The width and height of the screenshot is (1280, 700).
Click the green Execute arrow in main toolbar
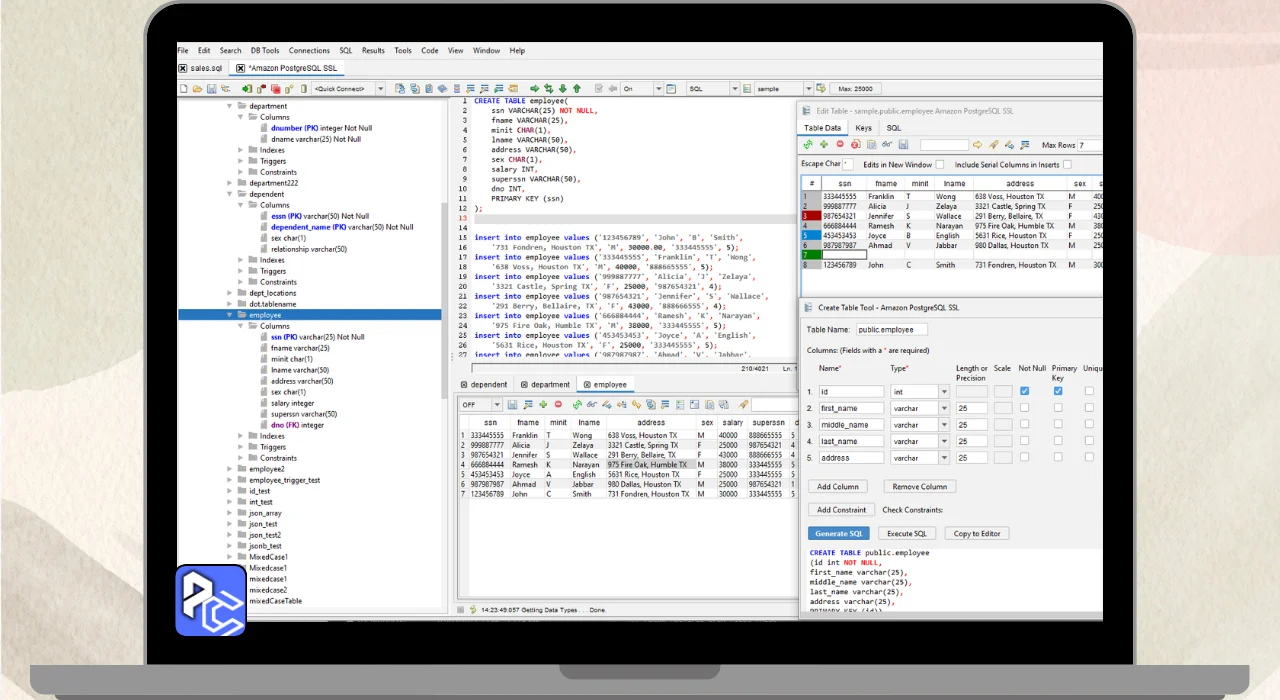point(535,89)
